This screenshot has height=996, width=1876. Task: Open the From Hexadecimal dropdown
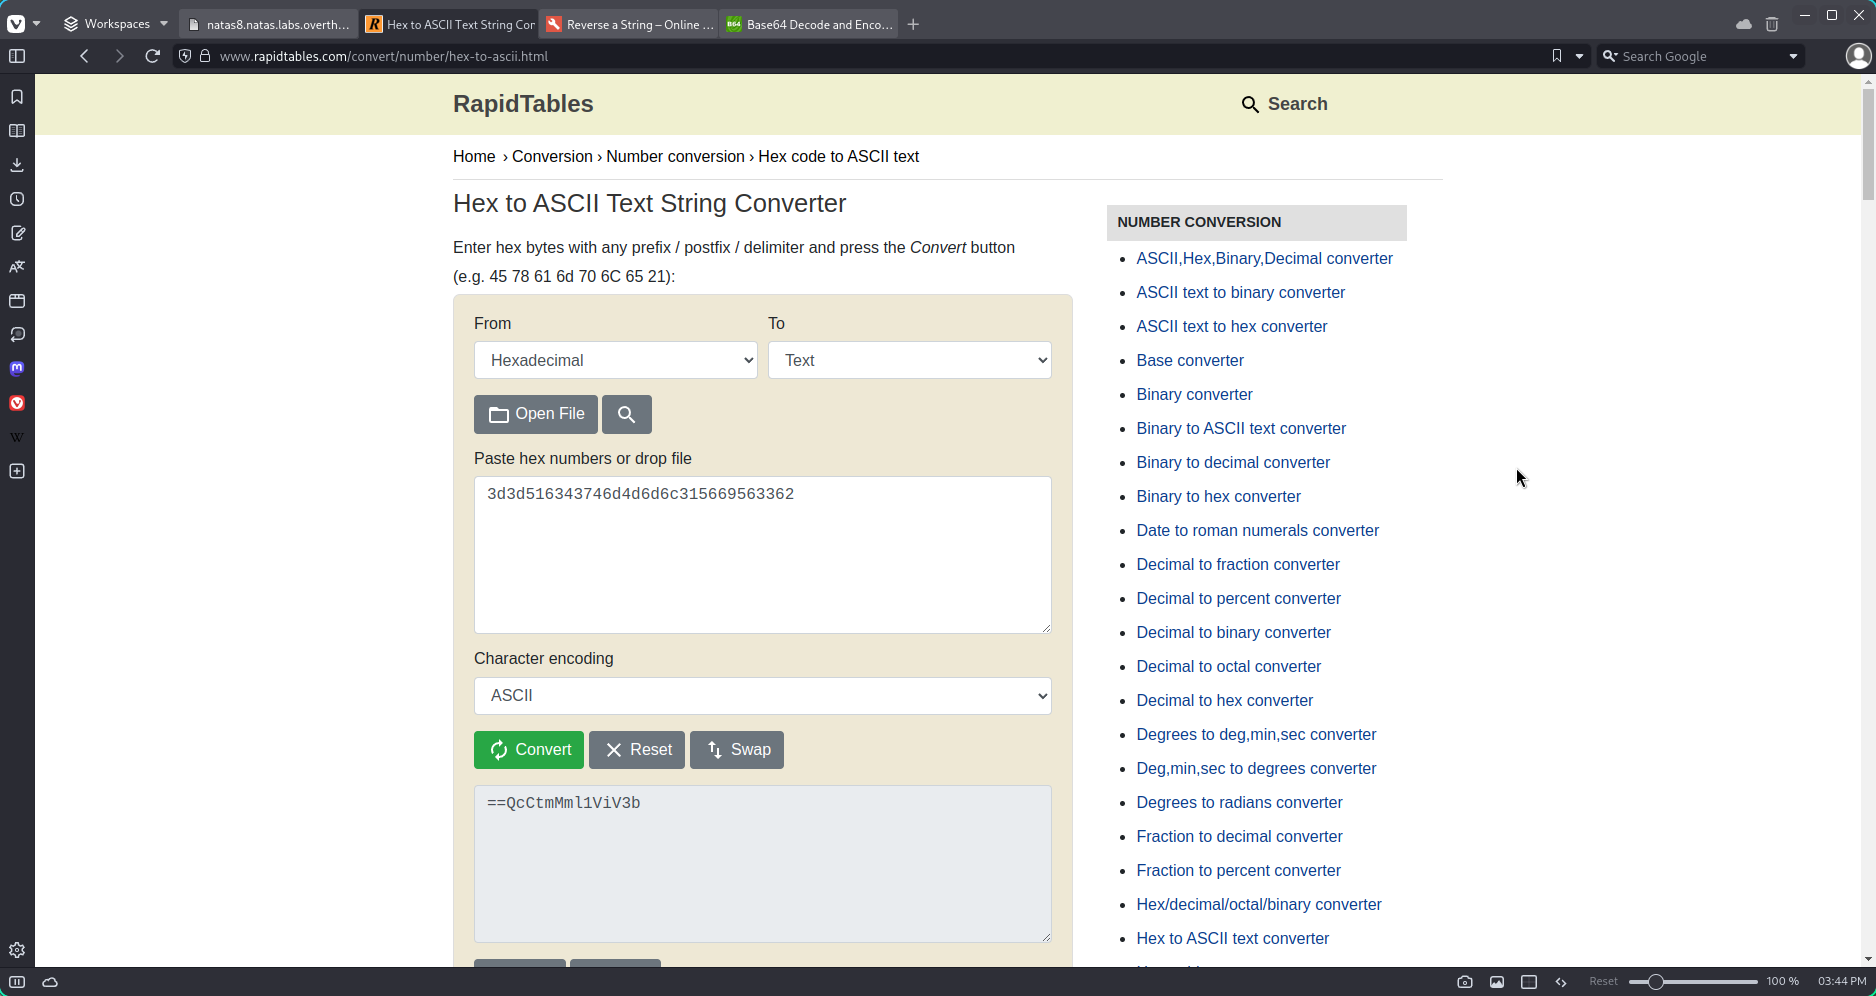616,360
